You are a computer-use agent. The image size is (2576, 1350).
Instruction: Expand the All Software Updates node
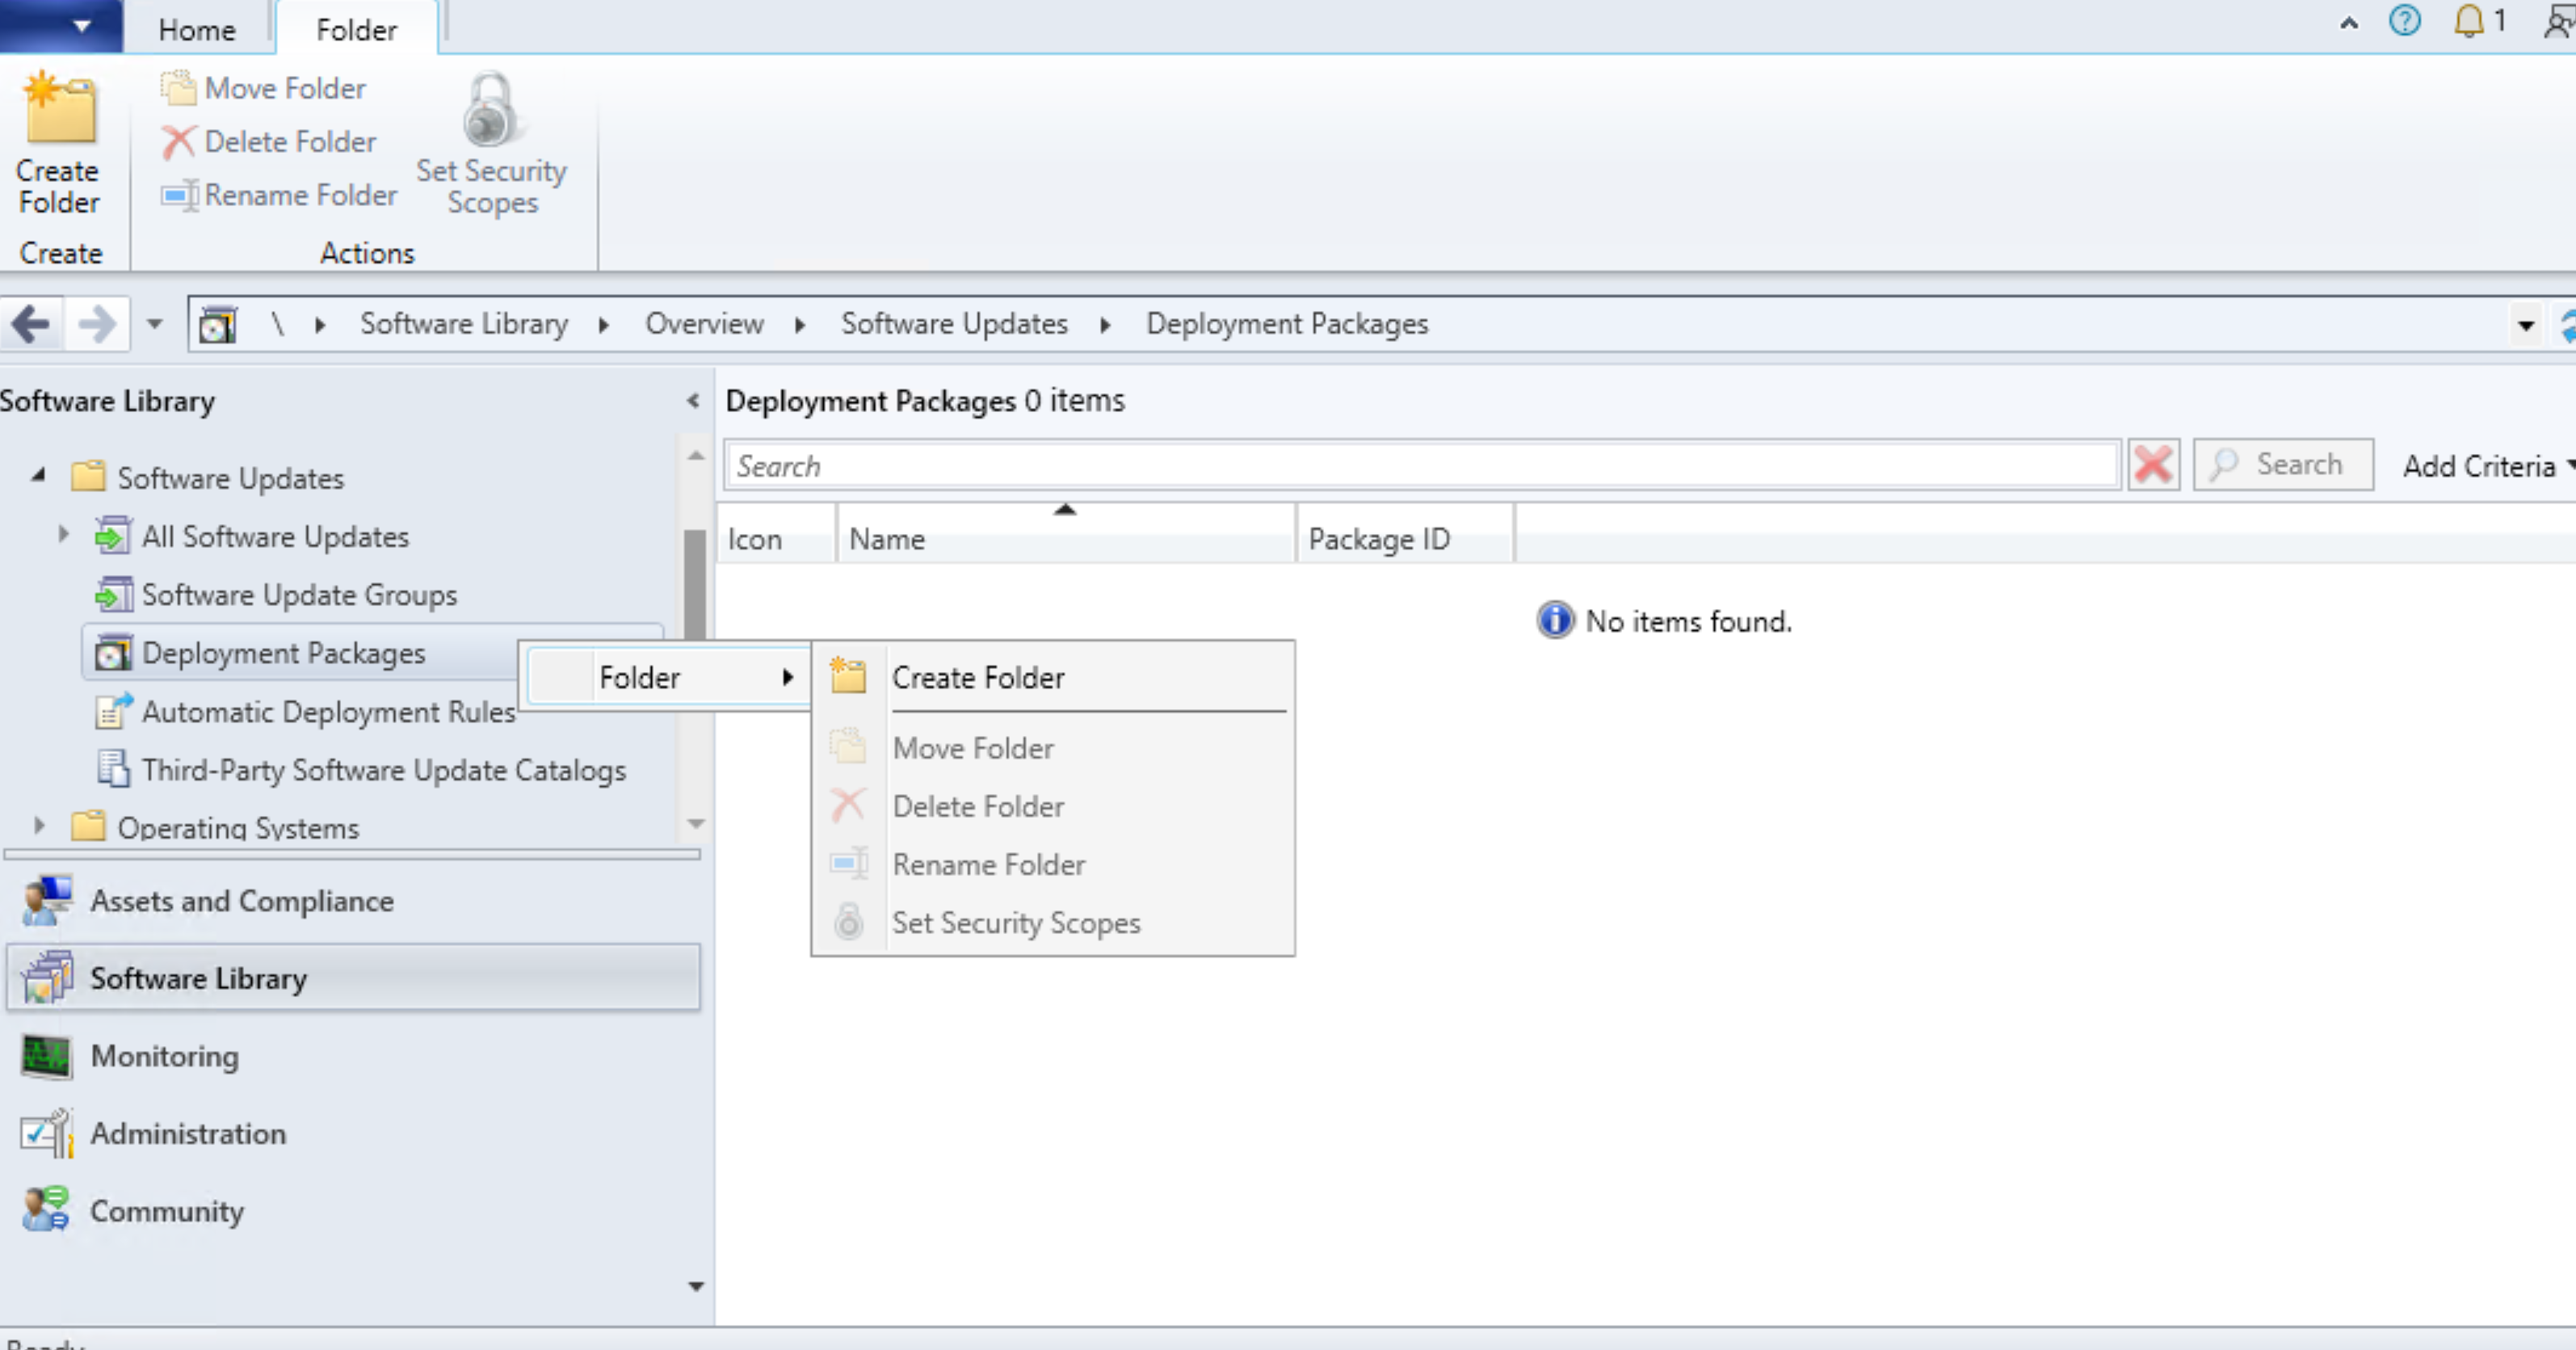tap(63, 535)
